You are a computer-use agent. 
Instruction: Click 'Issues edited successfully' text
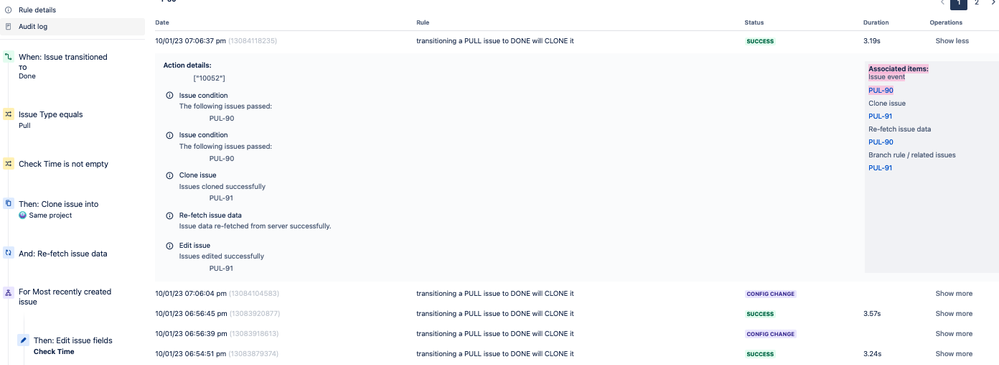pos(221,256)
